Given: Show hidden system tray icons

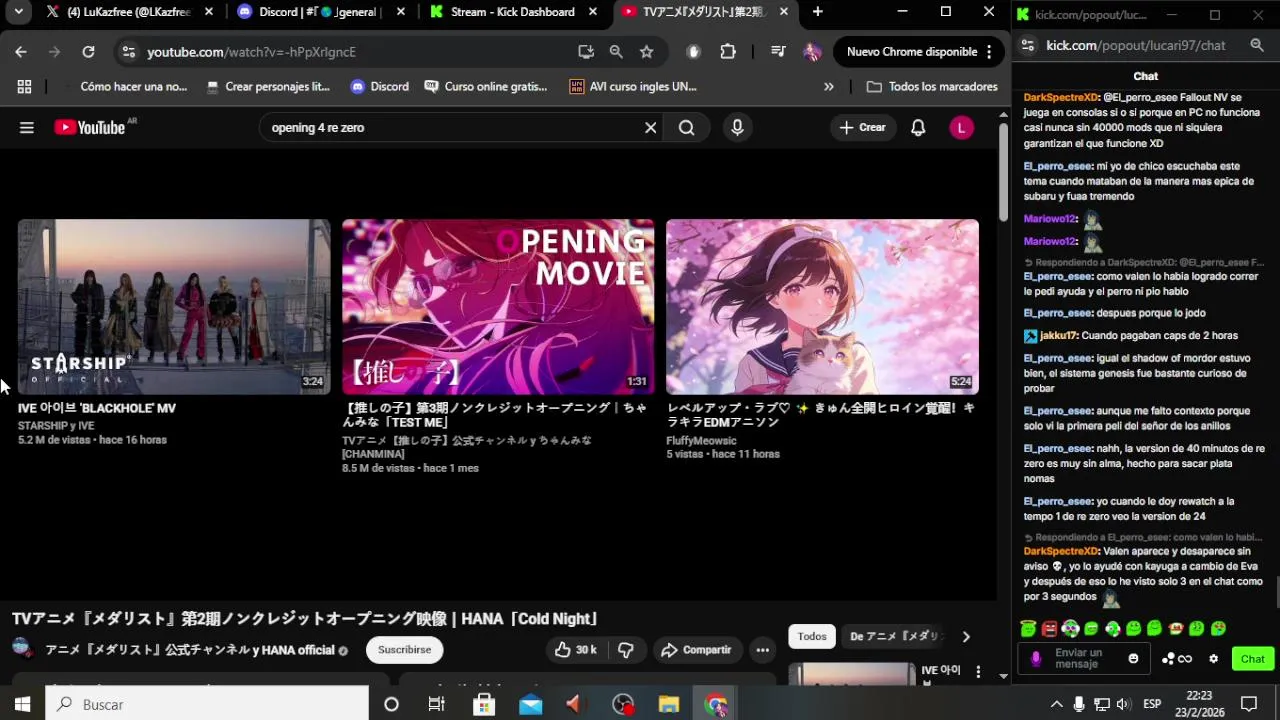Looking at the screenshot, I should pyautogui.click(x=1056, y=704).
